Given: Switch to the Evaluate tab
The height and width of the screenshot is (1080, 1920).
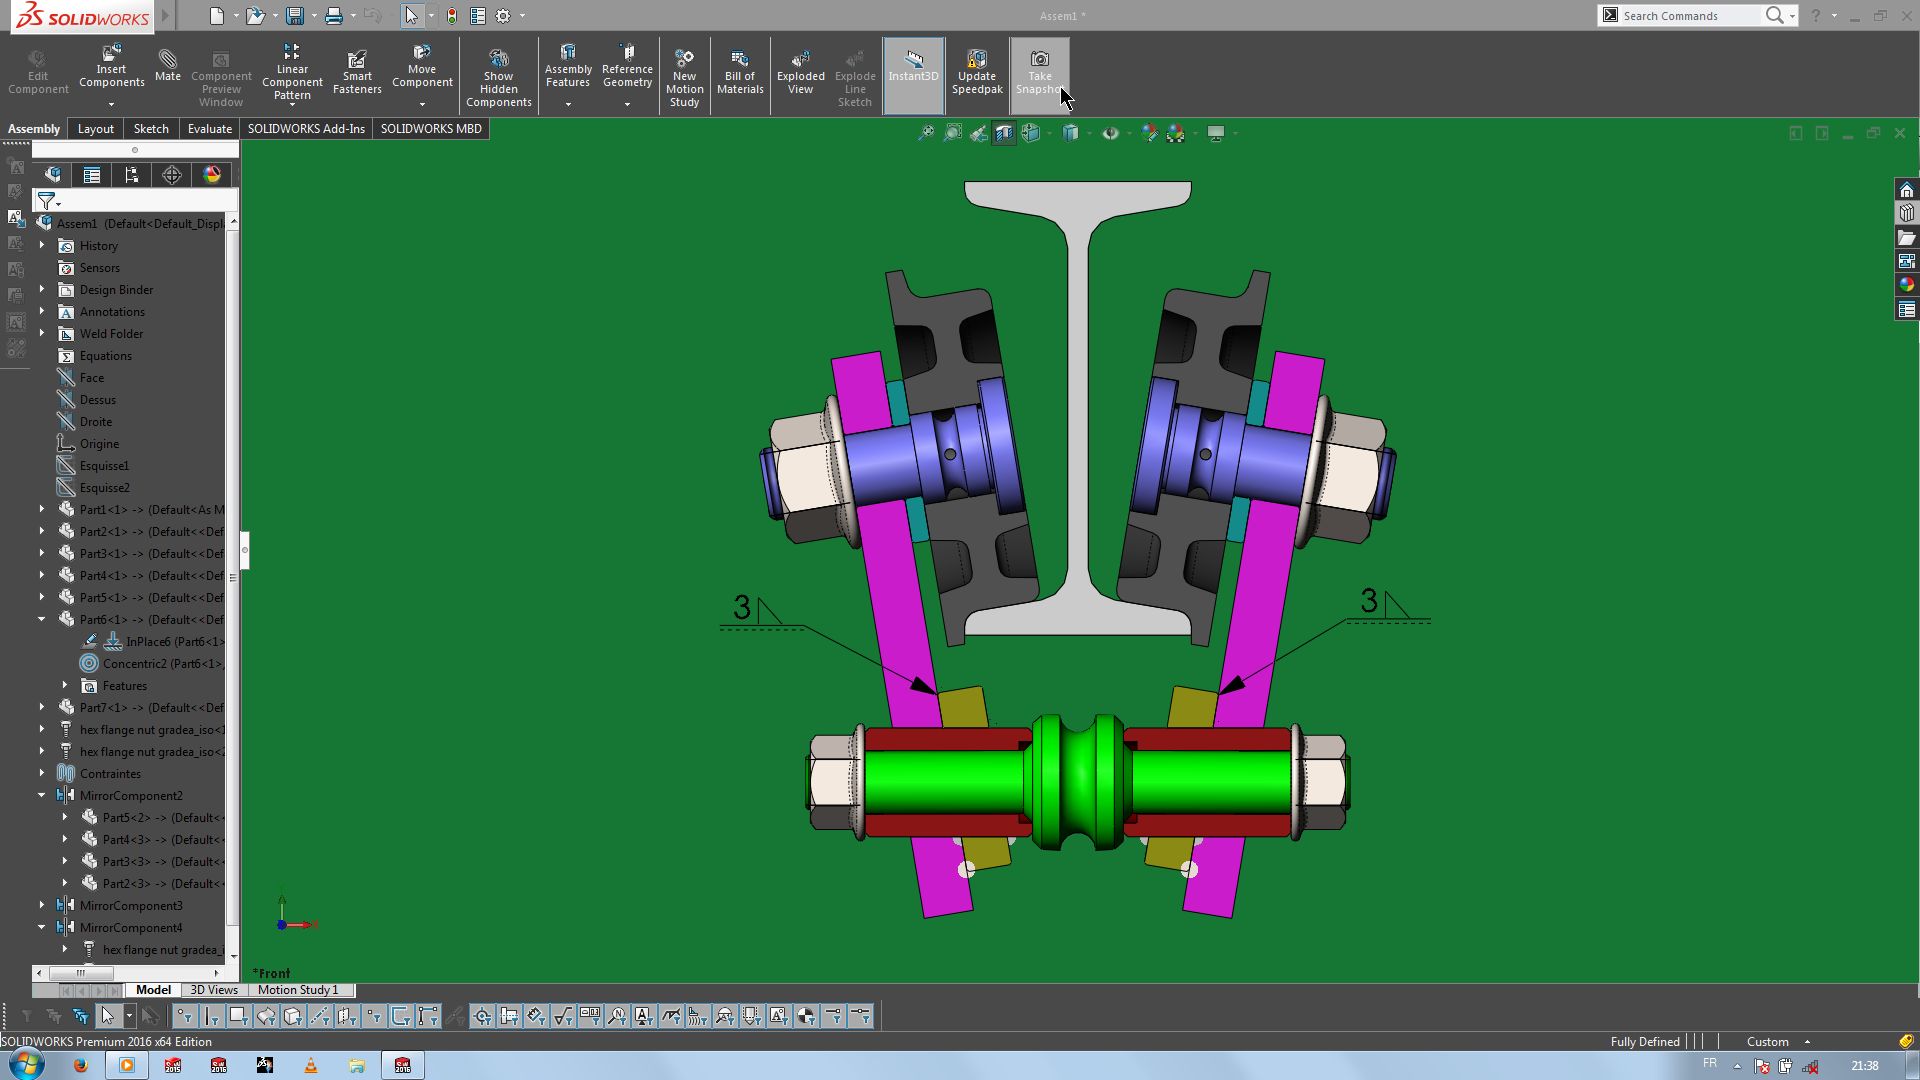Looking at the screenshot, I should pyautogui.click(x=209, y=129).
